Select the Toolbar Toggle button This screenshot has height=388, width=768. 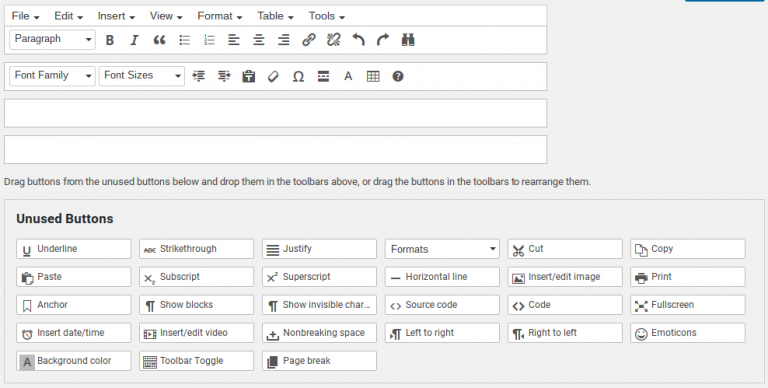(196, 361)
